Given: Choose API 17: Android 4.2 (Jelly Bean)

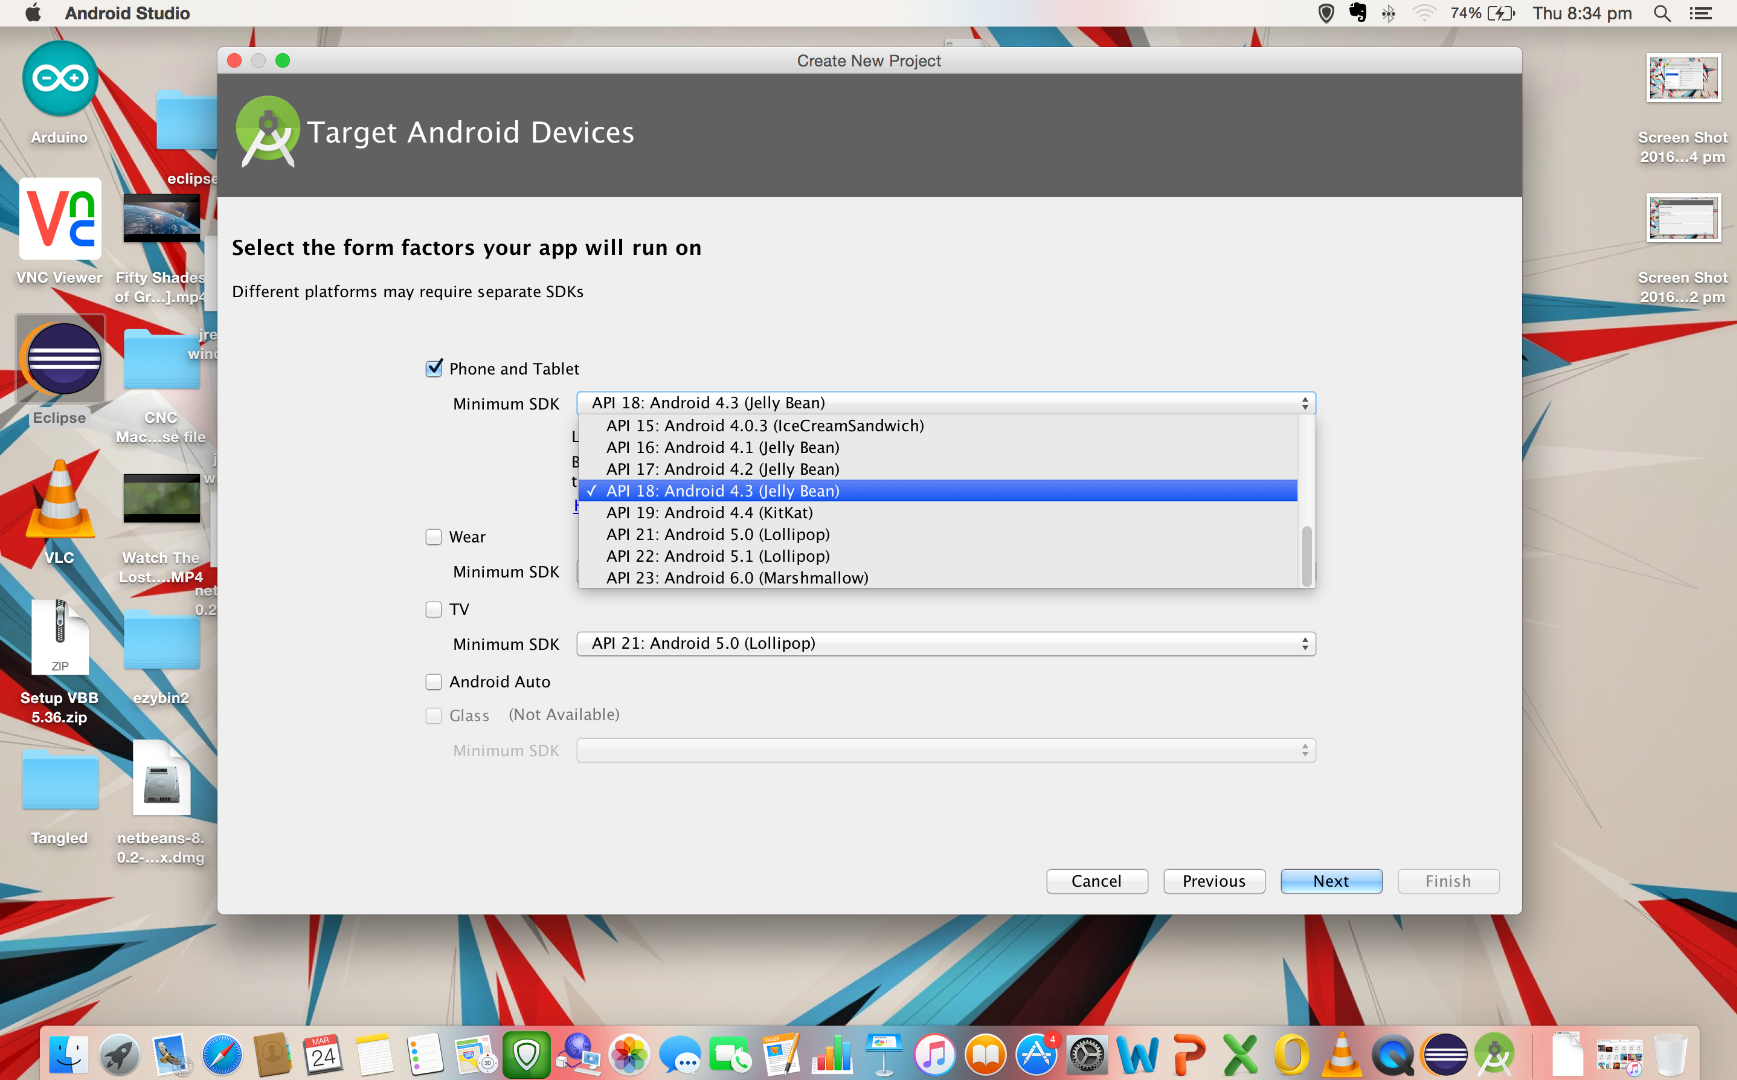Looking at the screenshot, I should (x=938, y=470).
